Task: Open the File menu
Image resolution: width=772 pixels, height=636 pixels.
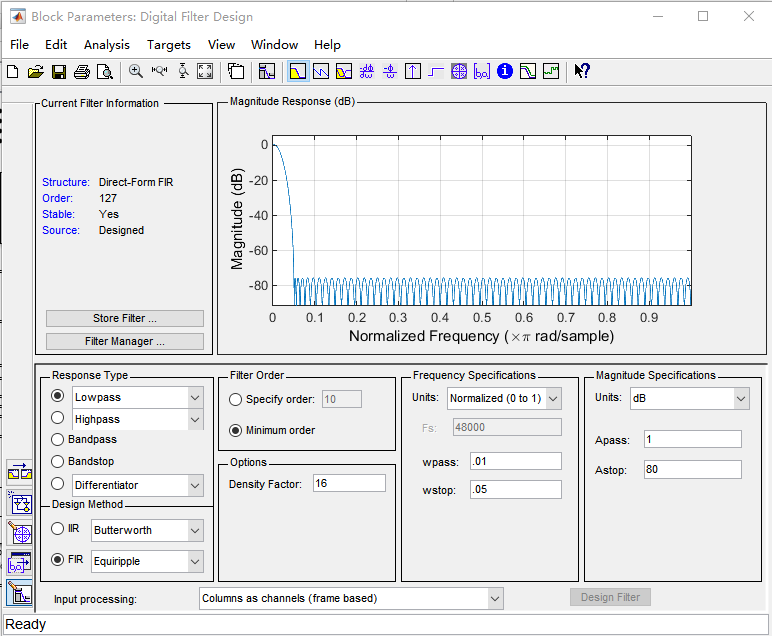Action: point(19,45)
